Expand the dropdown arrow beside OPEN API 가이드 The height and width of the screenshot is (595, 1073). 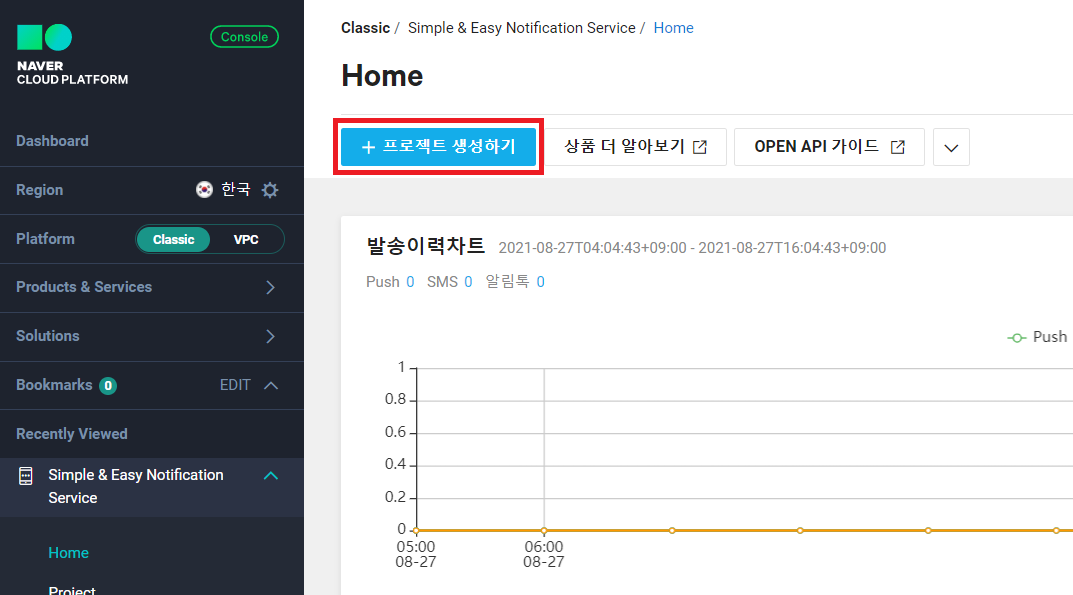coord(951,147)
